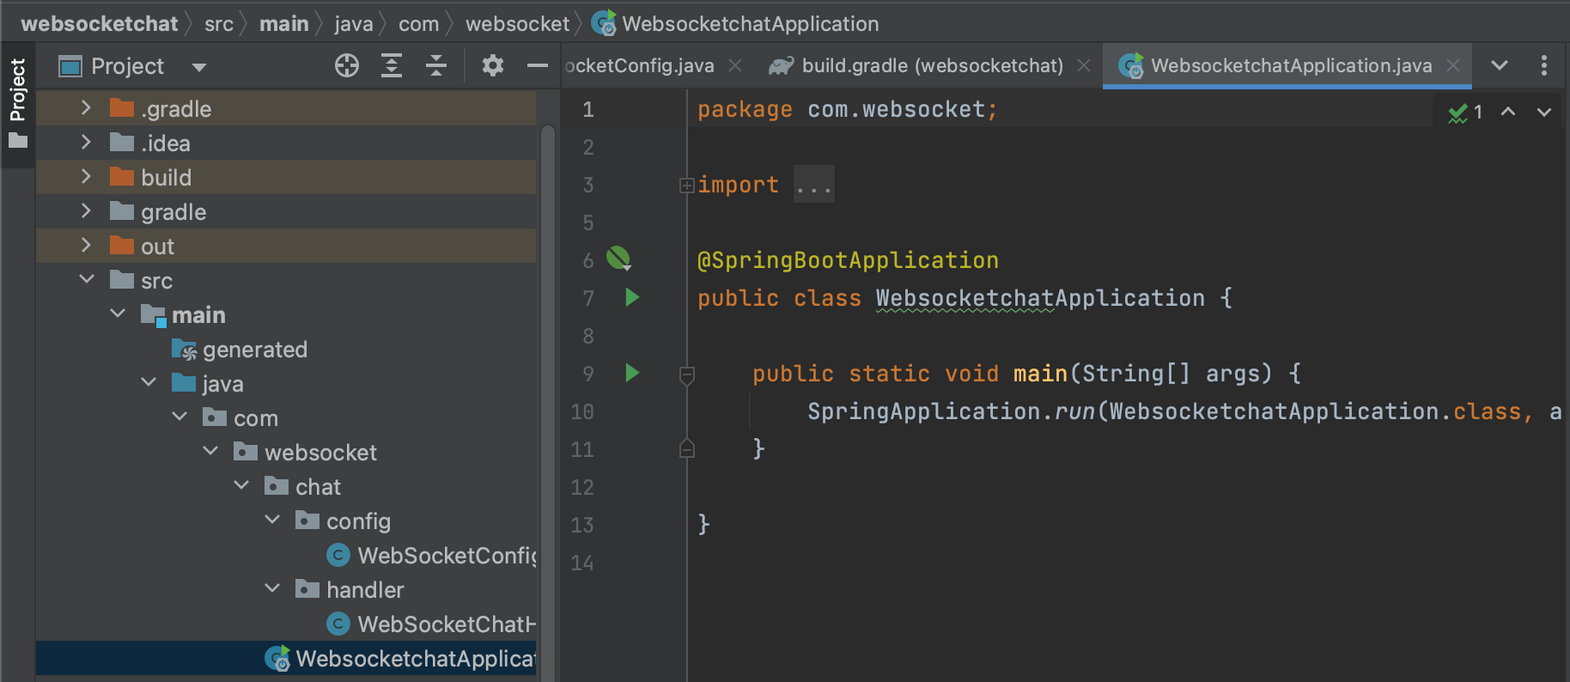Collapse the handler package
This screenshot has width=1570, height=682.
[273, 589]
